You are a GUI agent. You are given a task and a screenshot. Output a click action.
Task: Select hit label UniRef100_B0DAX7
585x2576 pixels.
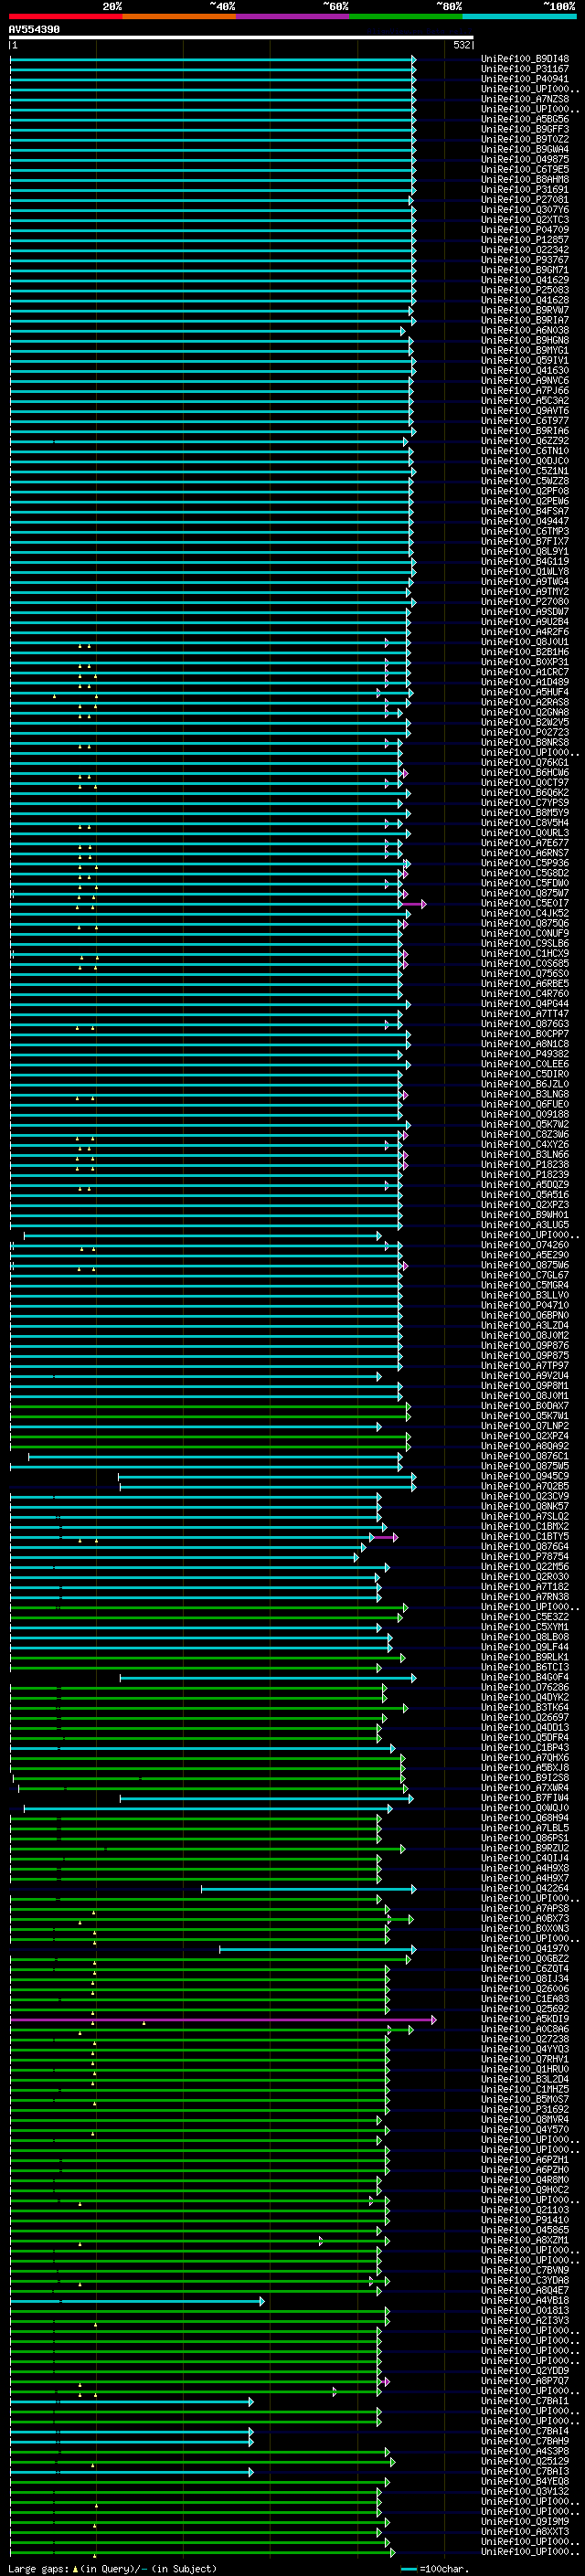(525, 1406)
